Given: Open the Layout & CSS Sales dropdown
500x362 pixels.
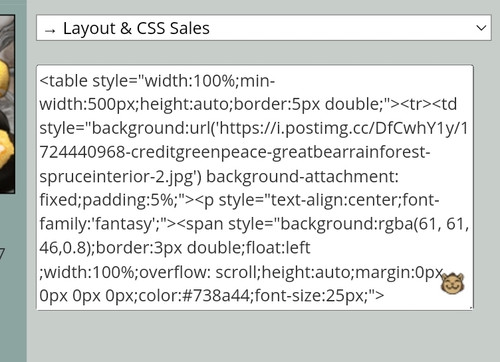Looking at the screenshot, I should [x=264, y=28].
